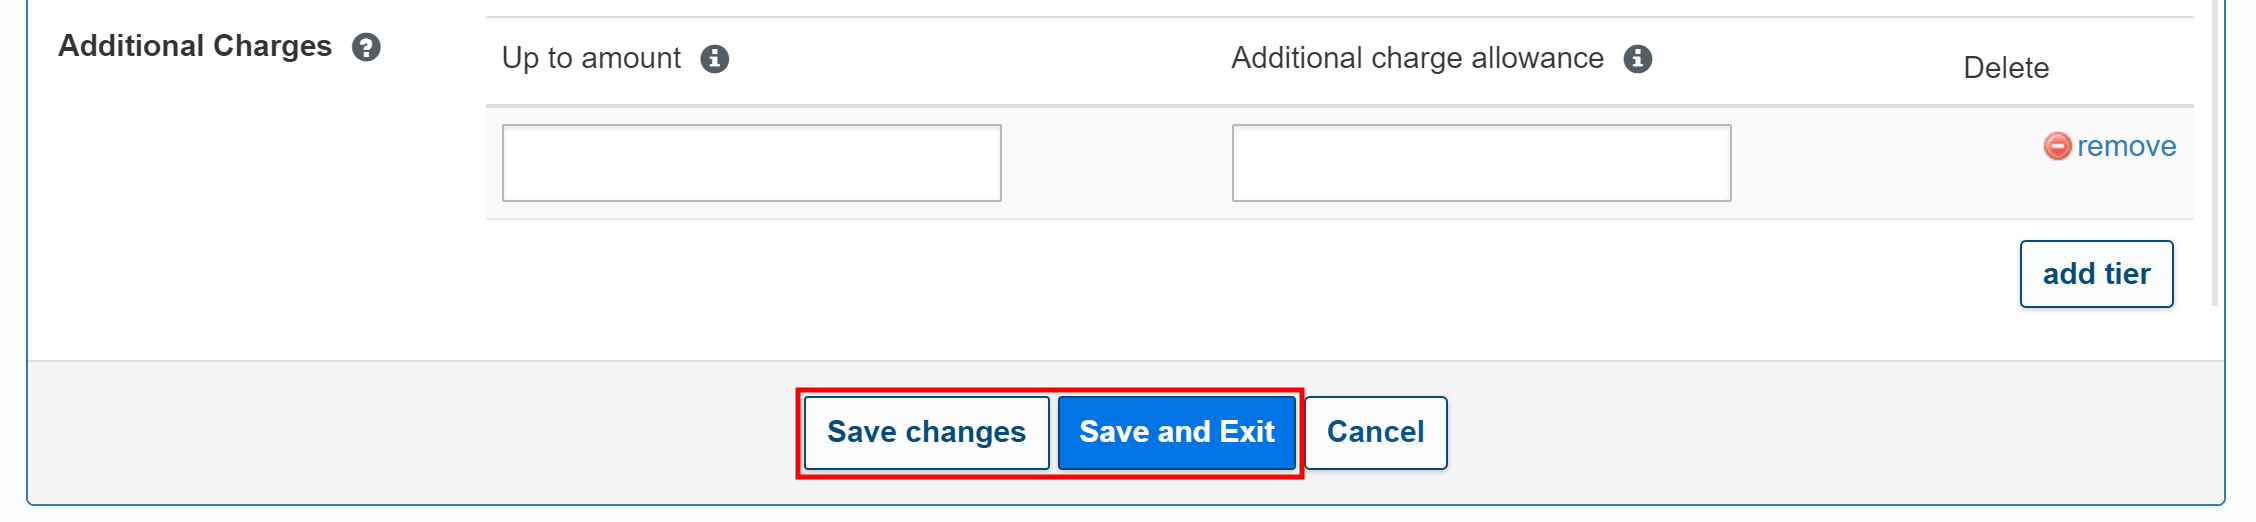This screenshot has height=522, width=2256.
Task: Click the Additional Charges section label
Action: click(x=195, y=46)
